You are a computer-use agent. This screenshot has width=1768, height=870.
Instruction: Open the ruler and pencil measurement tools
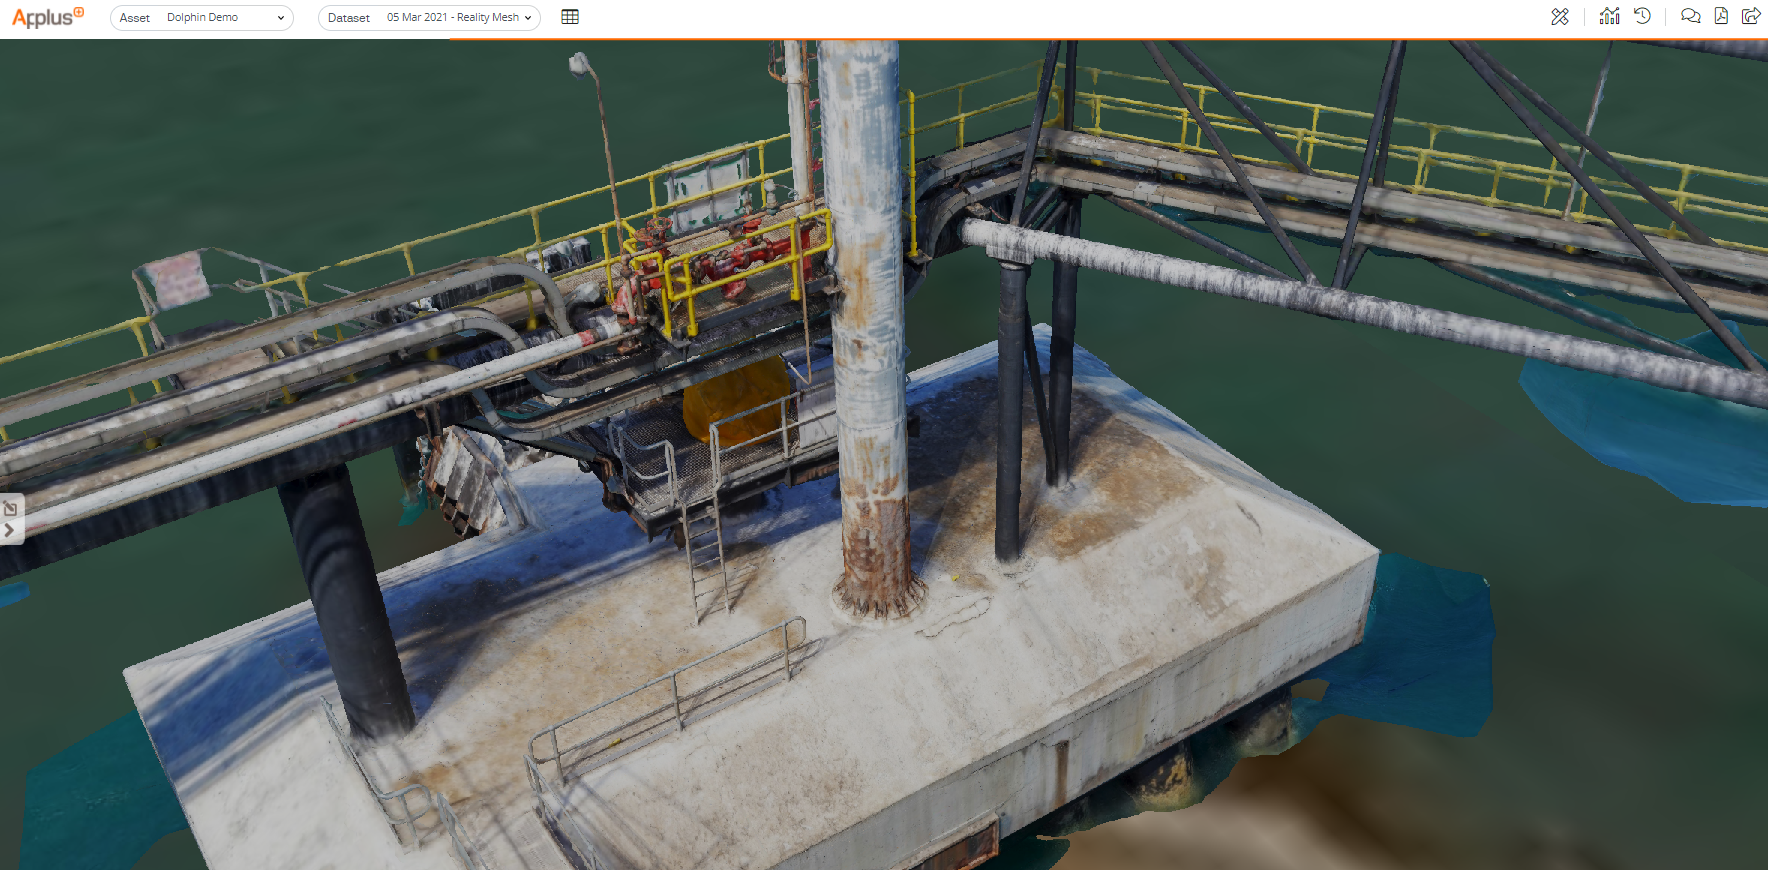[1560, 17]
